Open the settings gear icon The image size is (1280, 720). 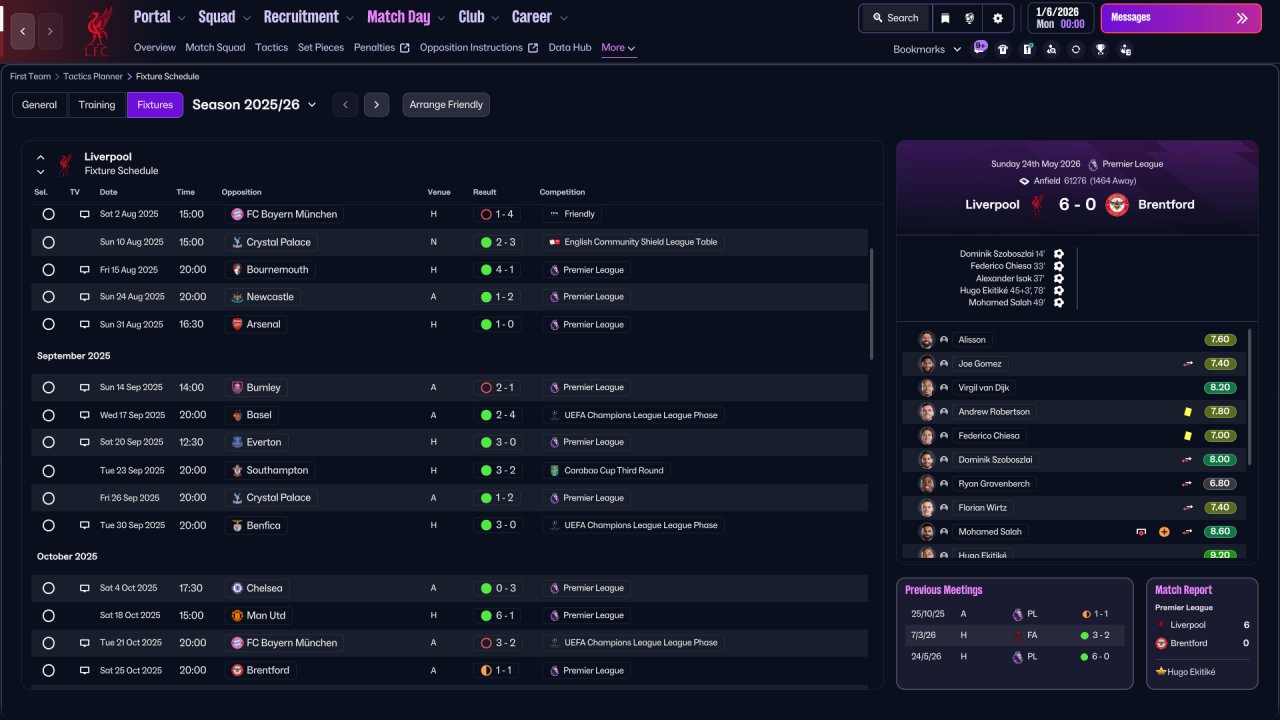pos(997,18)
